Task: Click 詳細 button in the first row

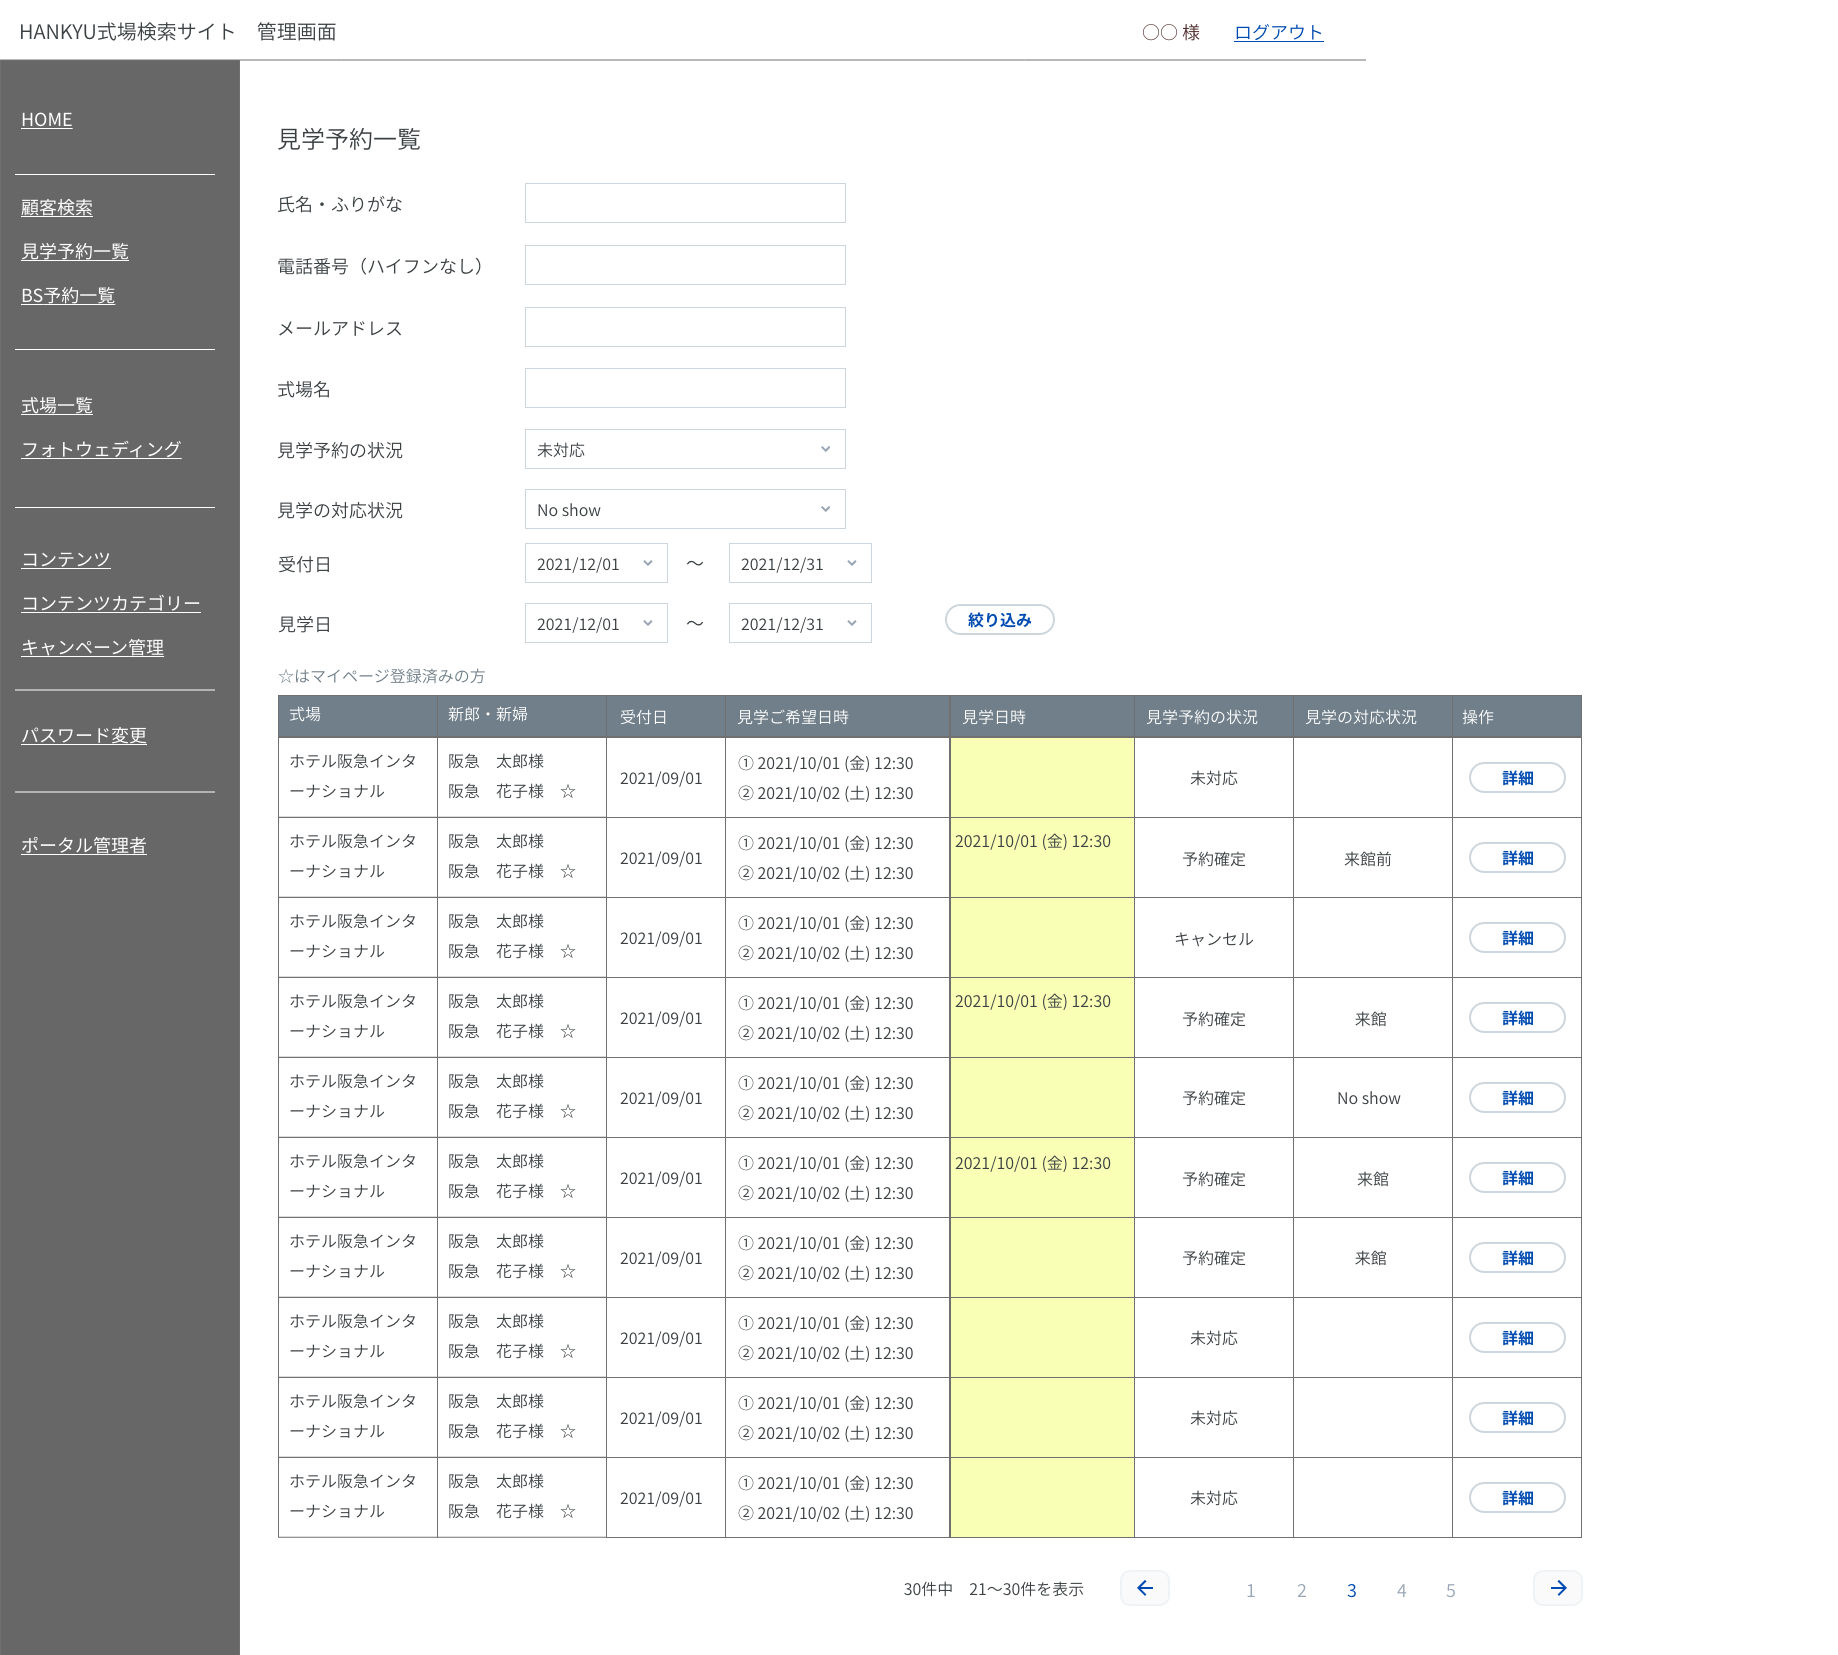Action: point(1516,778)
